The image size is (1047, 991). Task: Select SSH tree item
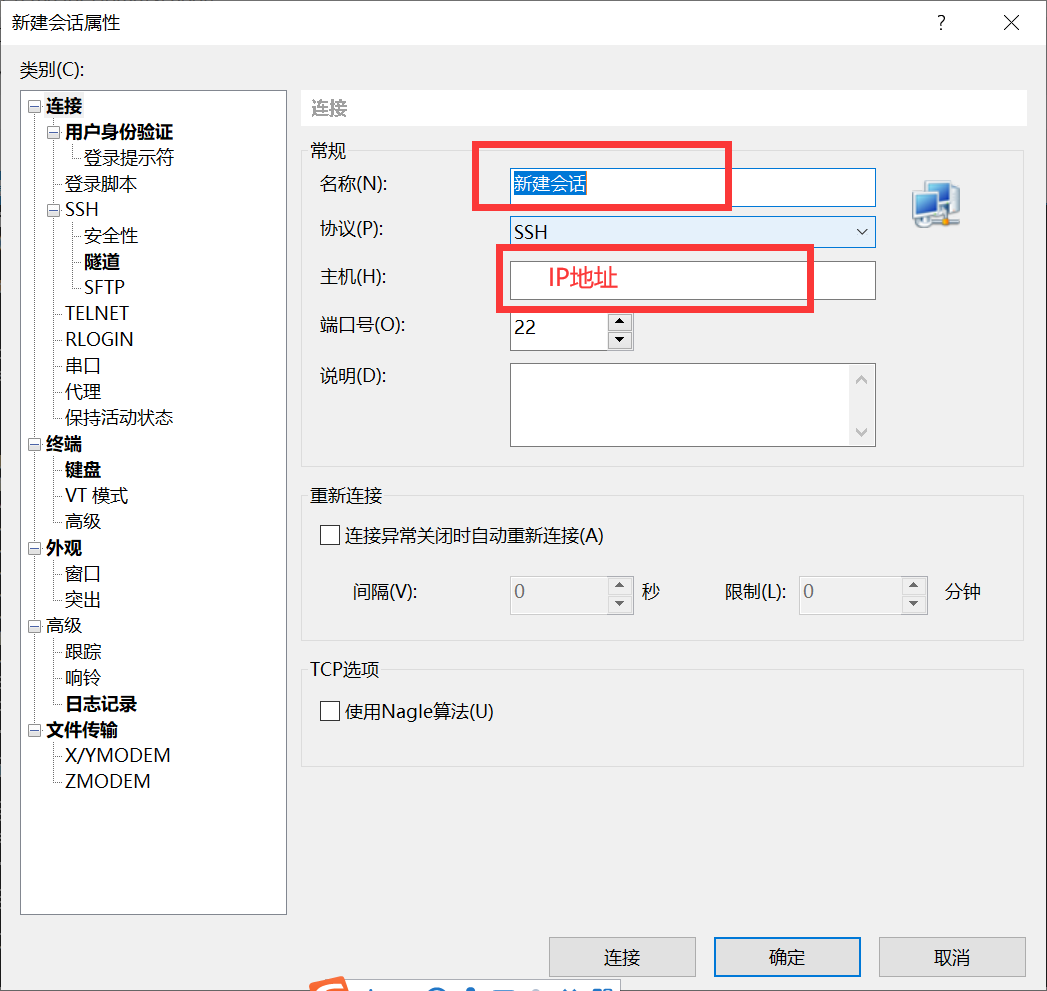pos(81,210)
